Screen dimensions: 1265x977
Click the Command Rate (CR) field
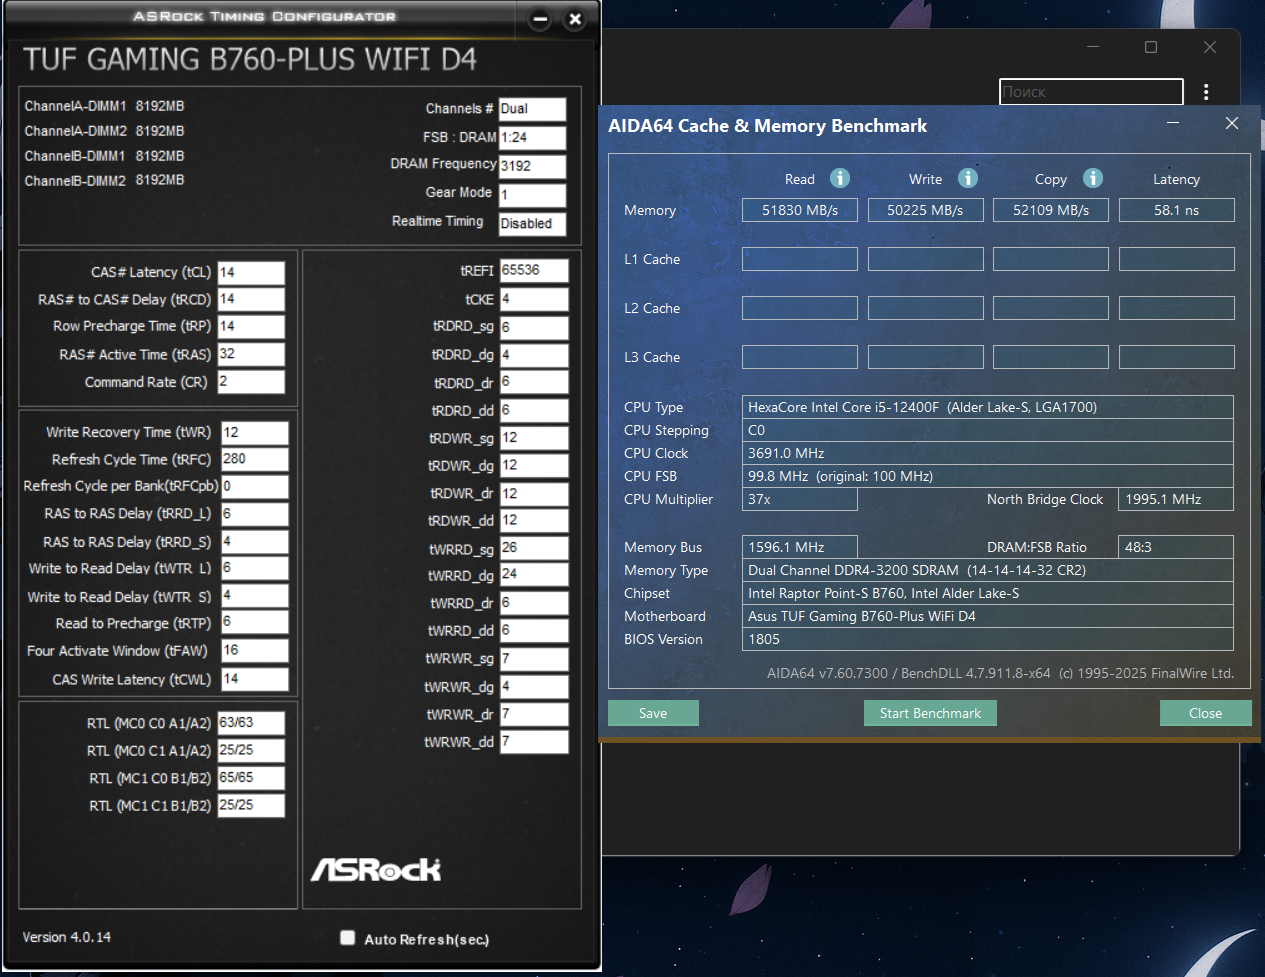pyautogui.click(x=251, y=382)
